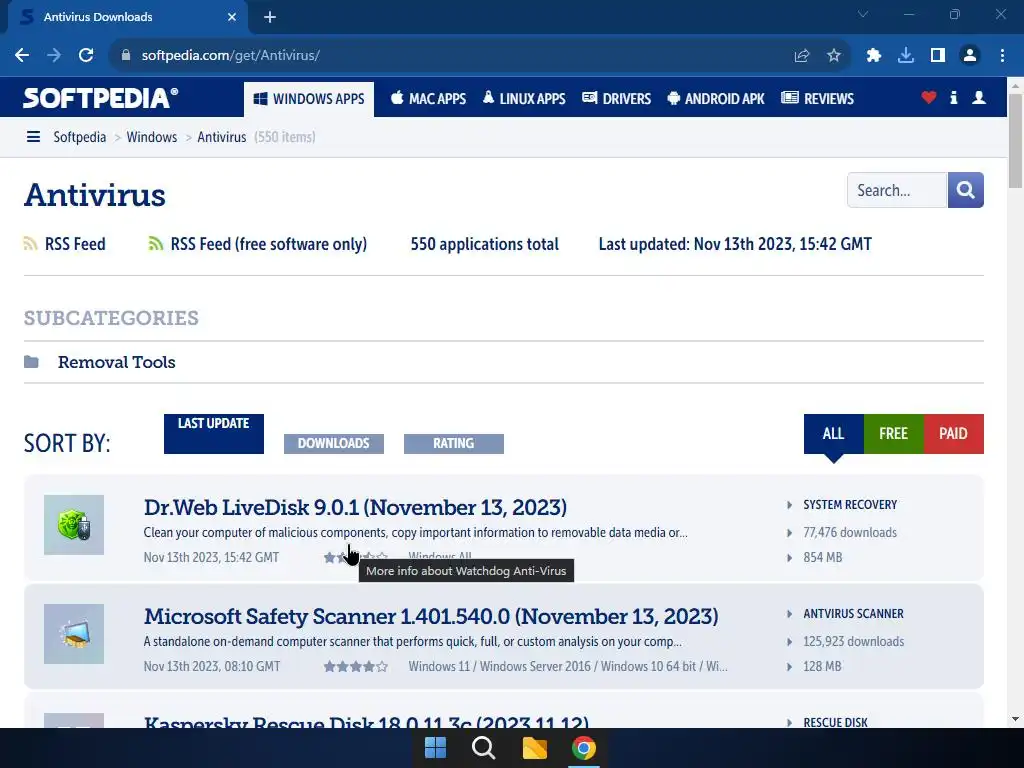Open a new browser tab

[x=270, y=18]
